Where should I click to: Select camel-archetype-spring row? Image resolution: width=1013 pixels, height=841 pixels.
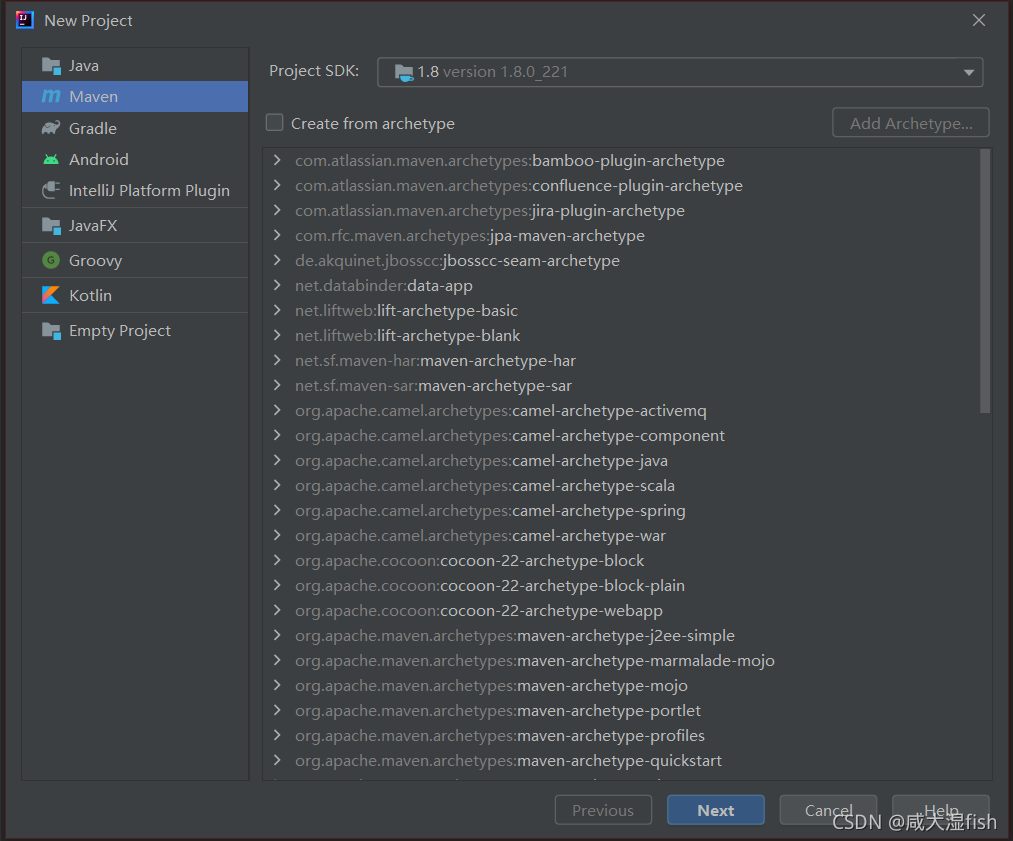click(620, 510)
